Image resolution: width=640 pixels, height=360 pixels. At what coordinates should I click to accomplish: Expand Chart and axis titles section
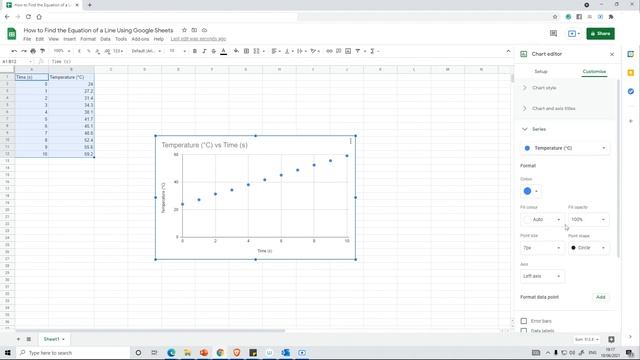click(x=566, y=109)
